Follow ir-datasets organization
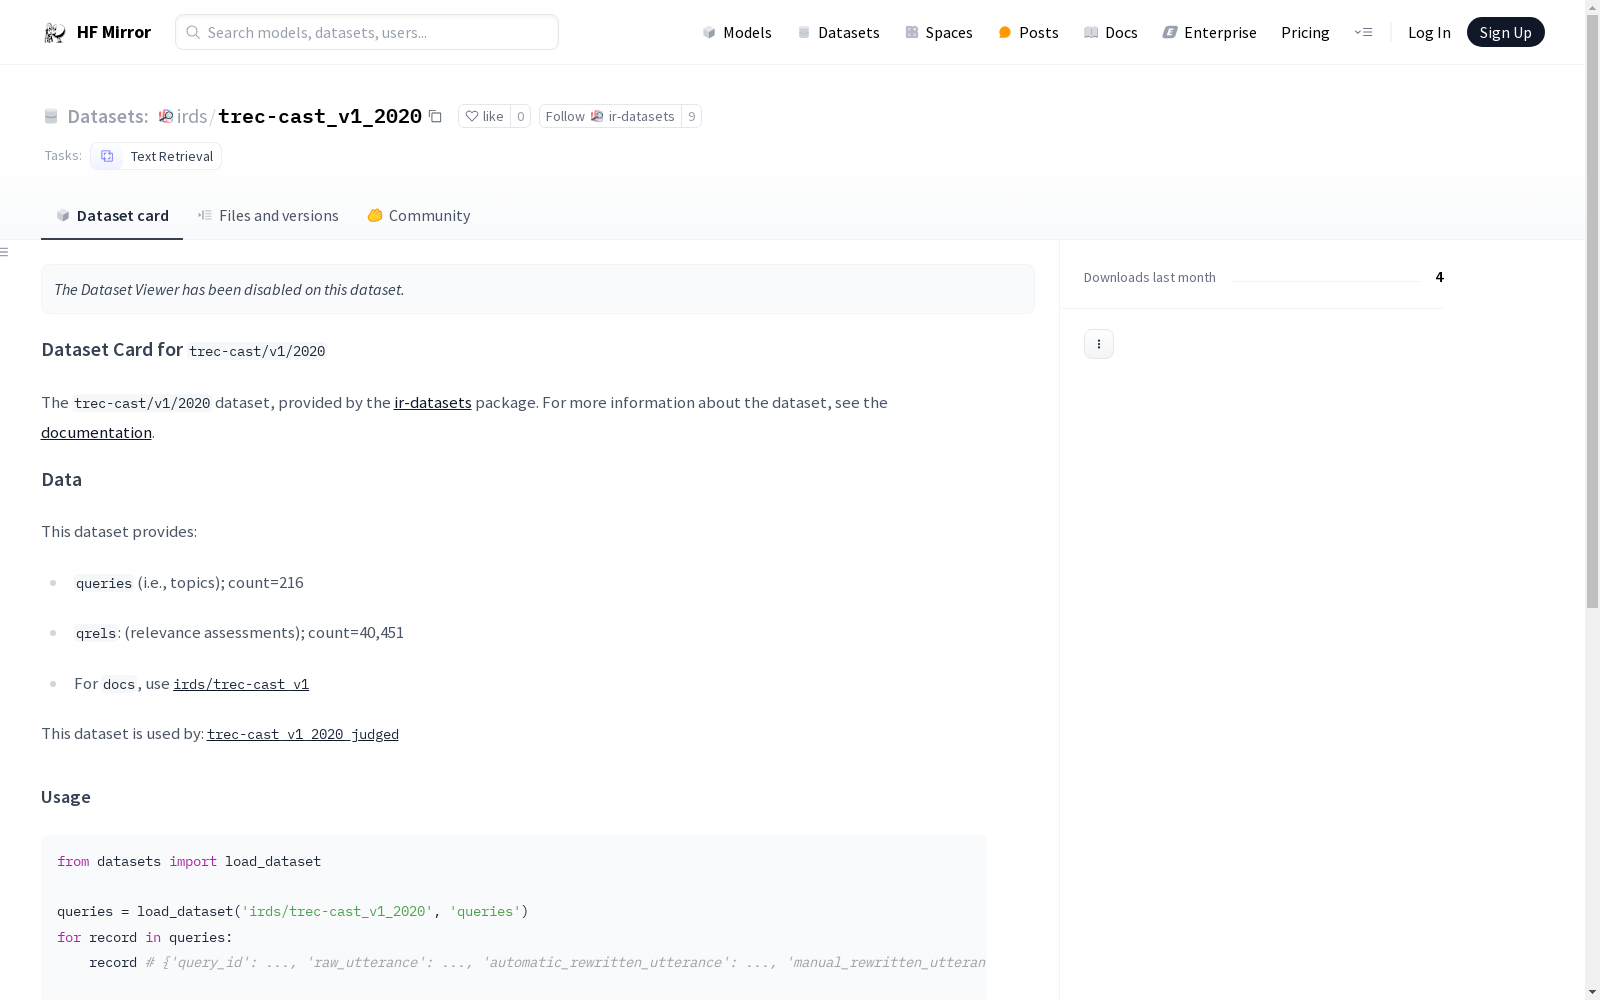The image size is (1600, 1000). tap(610, 116)
